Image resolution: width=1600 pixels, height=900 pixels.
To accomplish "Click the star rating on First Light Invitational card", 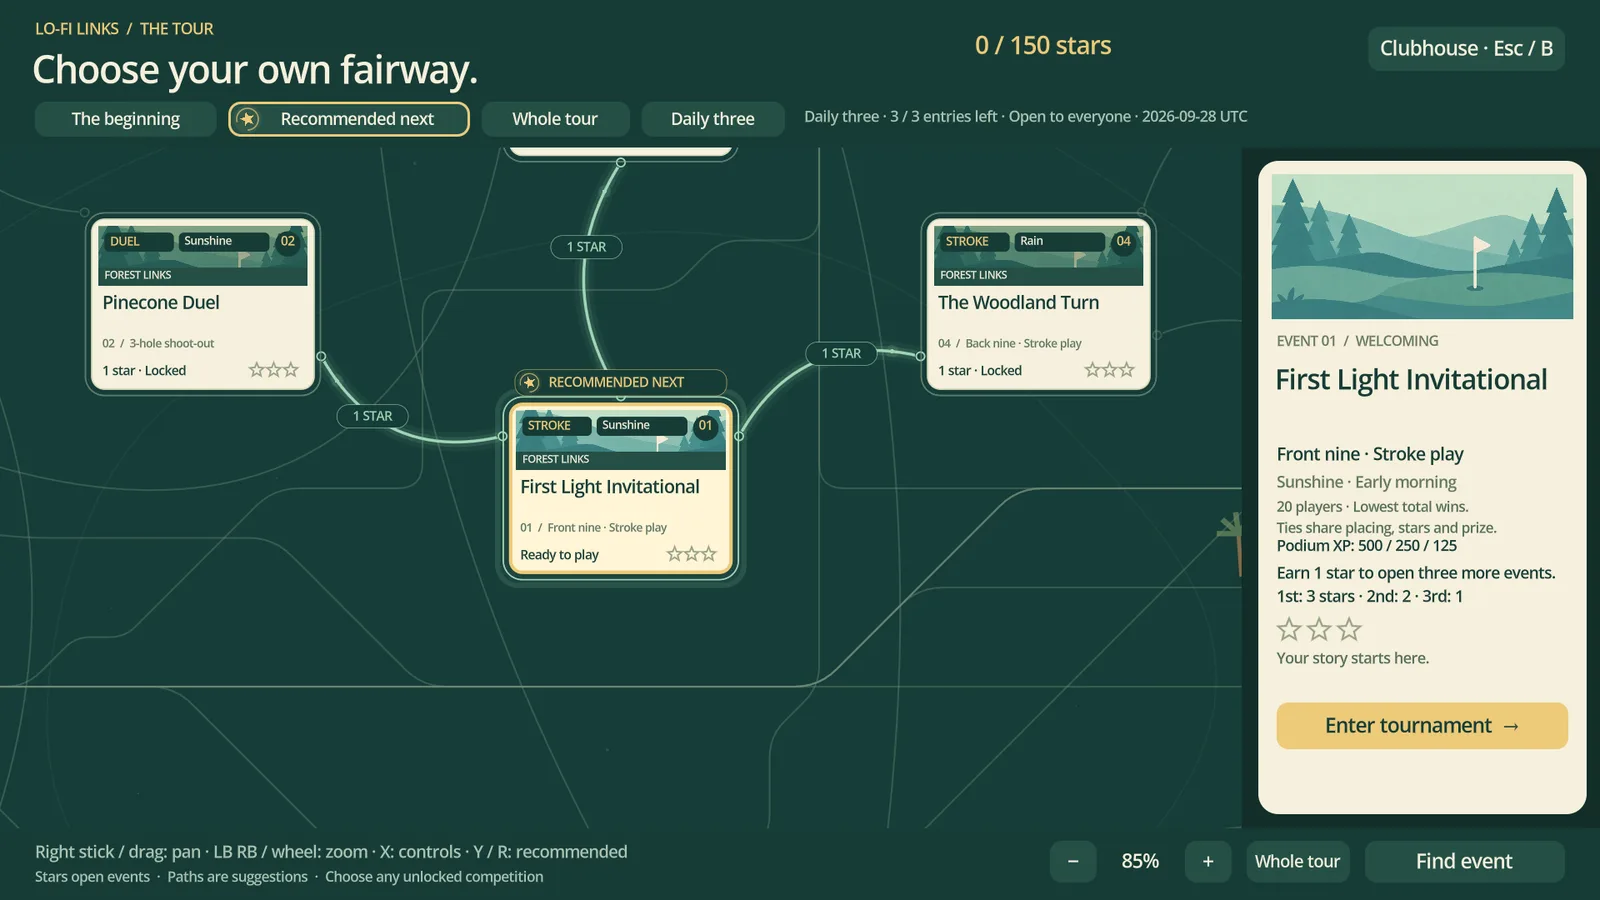I will click(692, 554).
